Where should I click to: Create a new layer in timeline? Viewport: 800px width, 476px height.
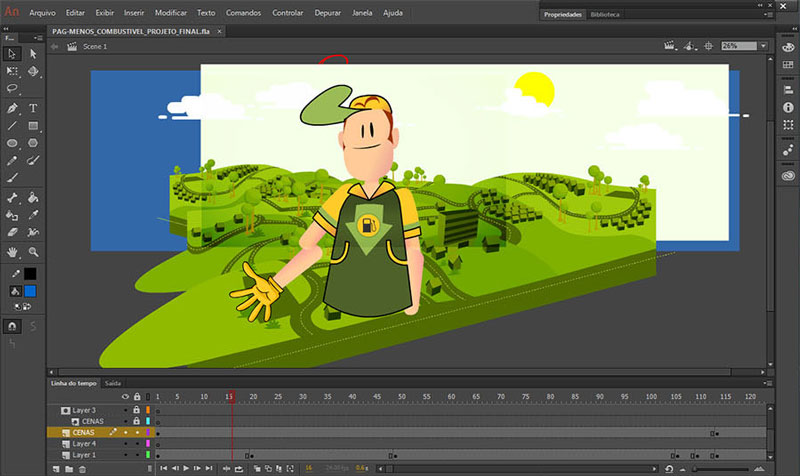pyautogui.click(x=56, y=468)
